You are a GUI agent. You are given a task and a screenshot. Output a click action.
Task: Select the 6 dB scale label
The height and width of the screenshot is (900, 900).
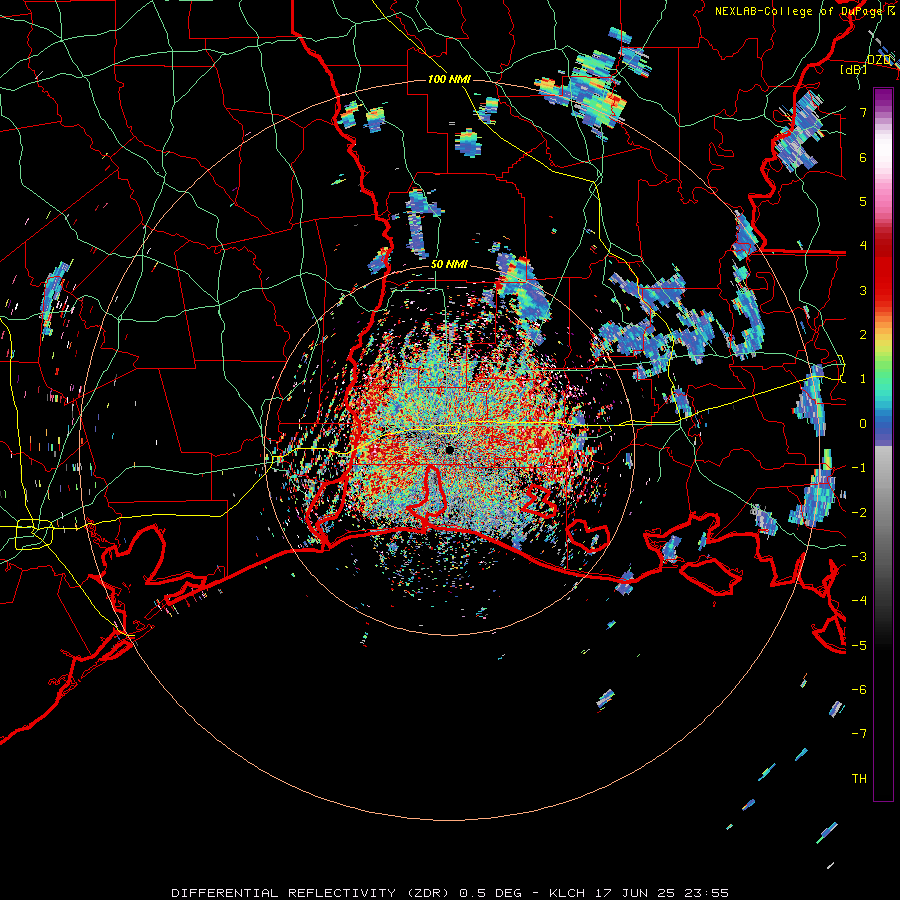pyautogui.click(x=863, y=157)
